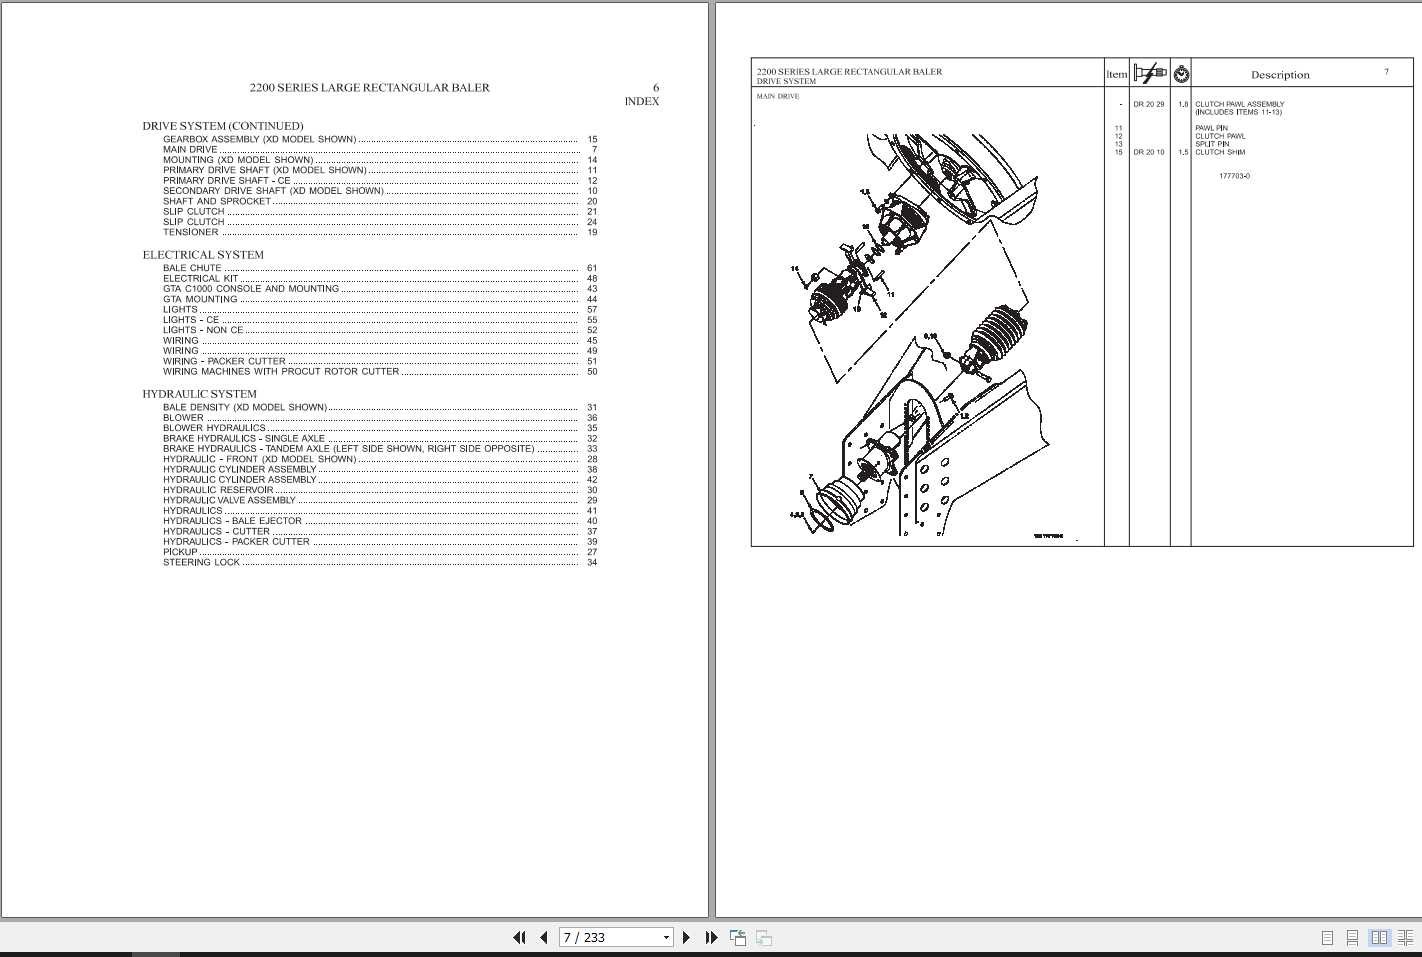
Task: Click HYDRAULICS - BALE EJECTOR entry
Action: coord(380,521)
